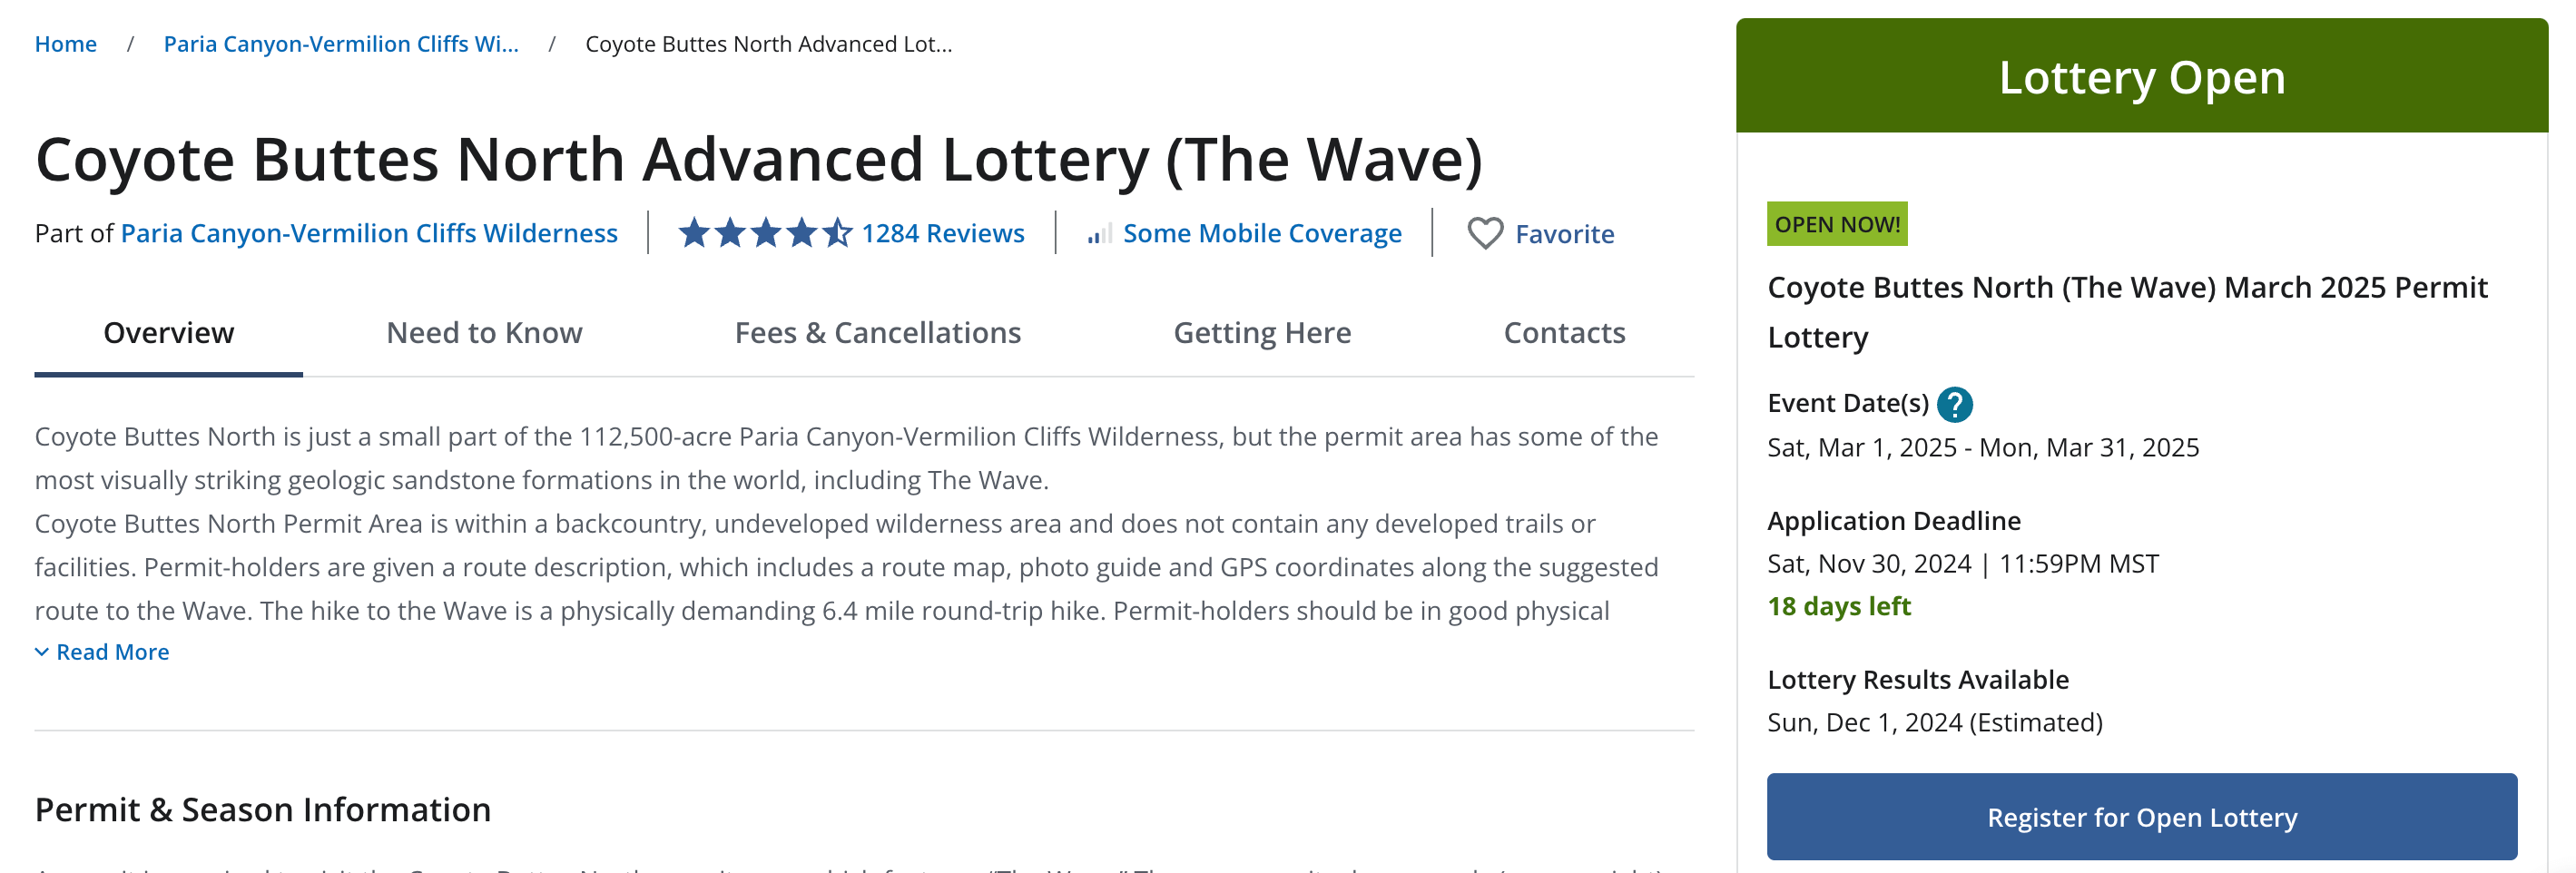Image resolution: width=2576 pixels, height=873 pixels.
Task: Open the Fees & Cancellations tab
Action: click(877, 333)
